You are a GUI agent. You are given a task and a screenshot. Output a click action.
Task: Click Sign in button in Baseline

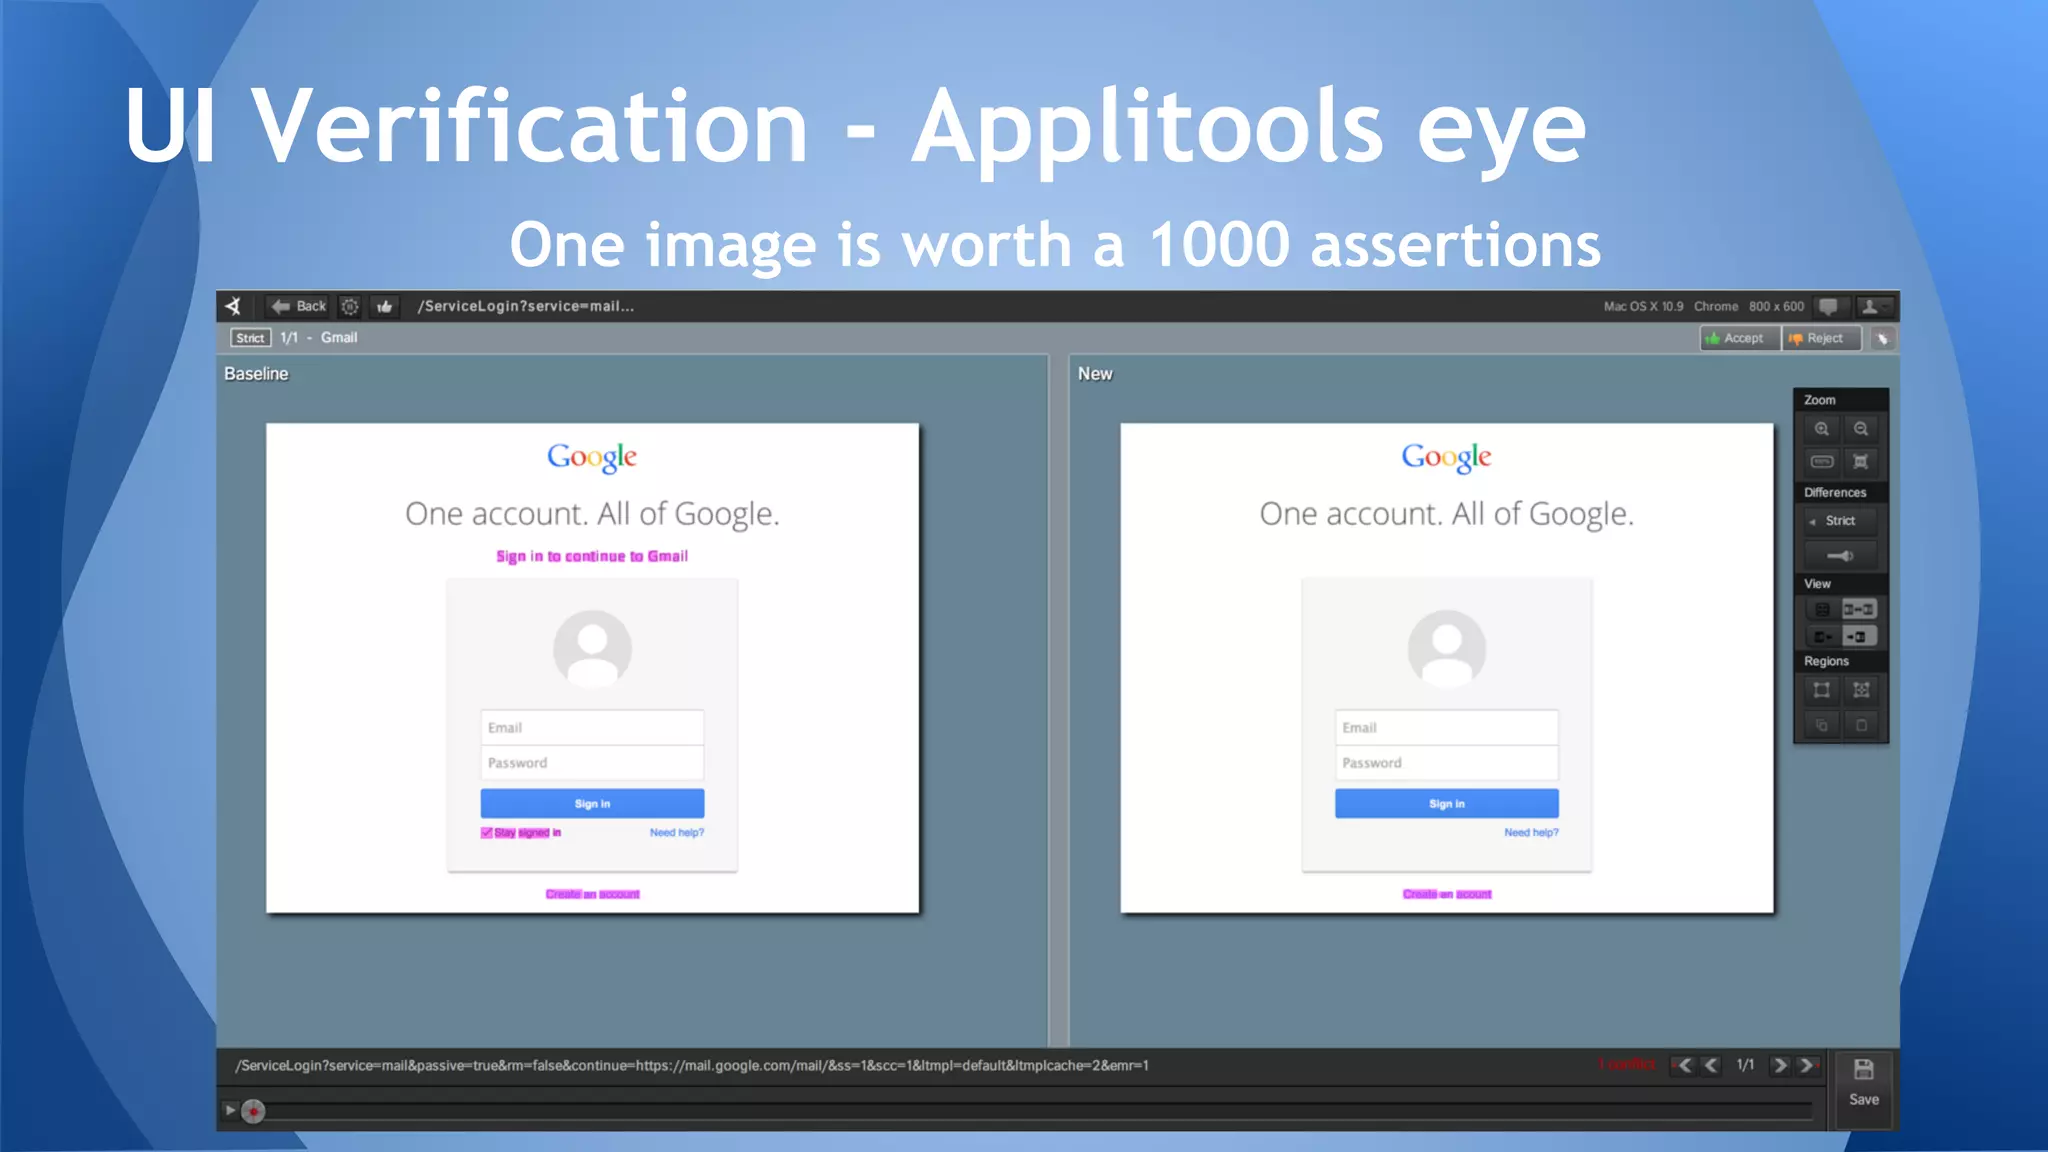pos(592,804)
